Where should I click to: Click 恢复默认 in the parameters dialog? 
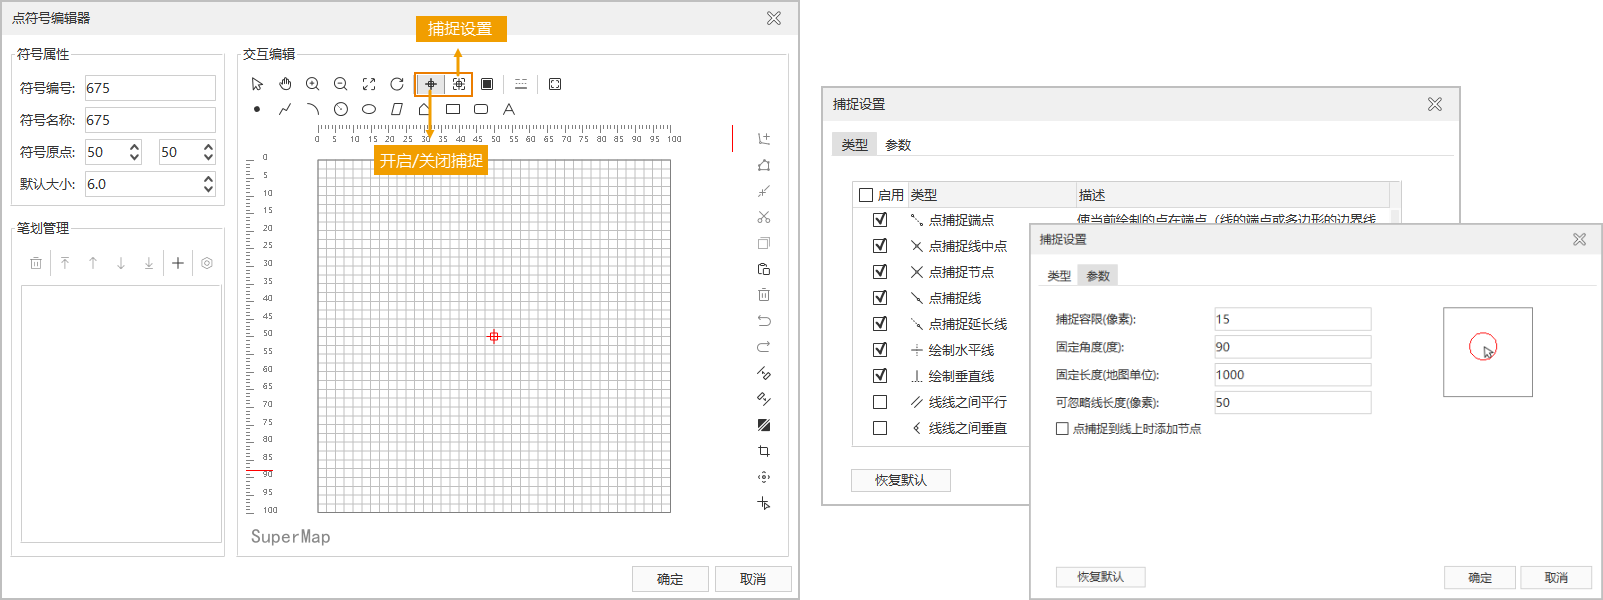(x=1100, y=577)
